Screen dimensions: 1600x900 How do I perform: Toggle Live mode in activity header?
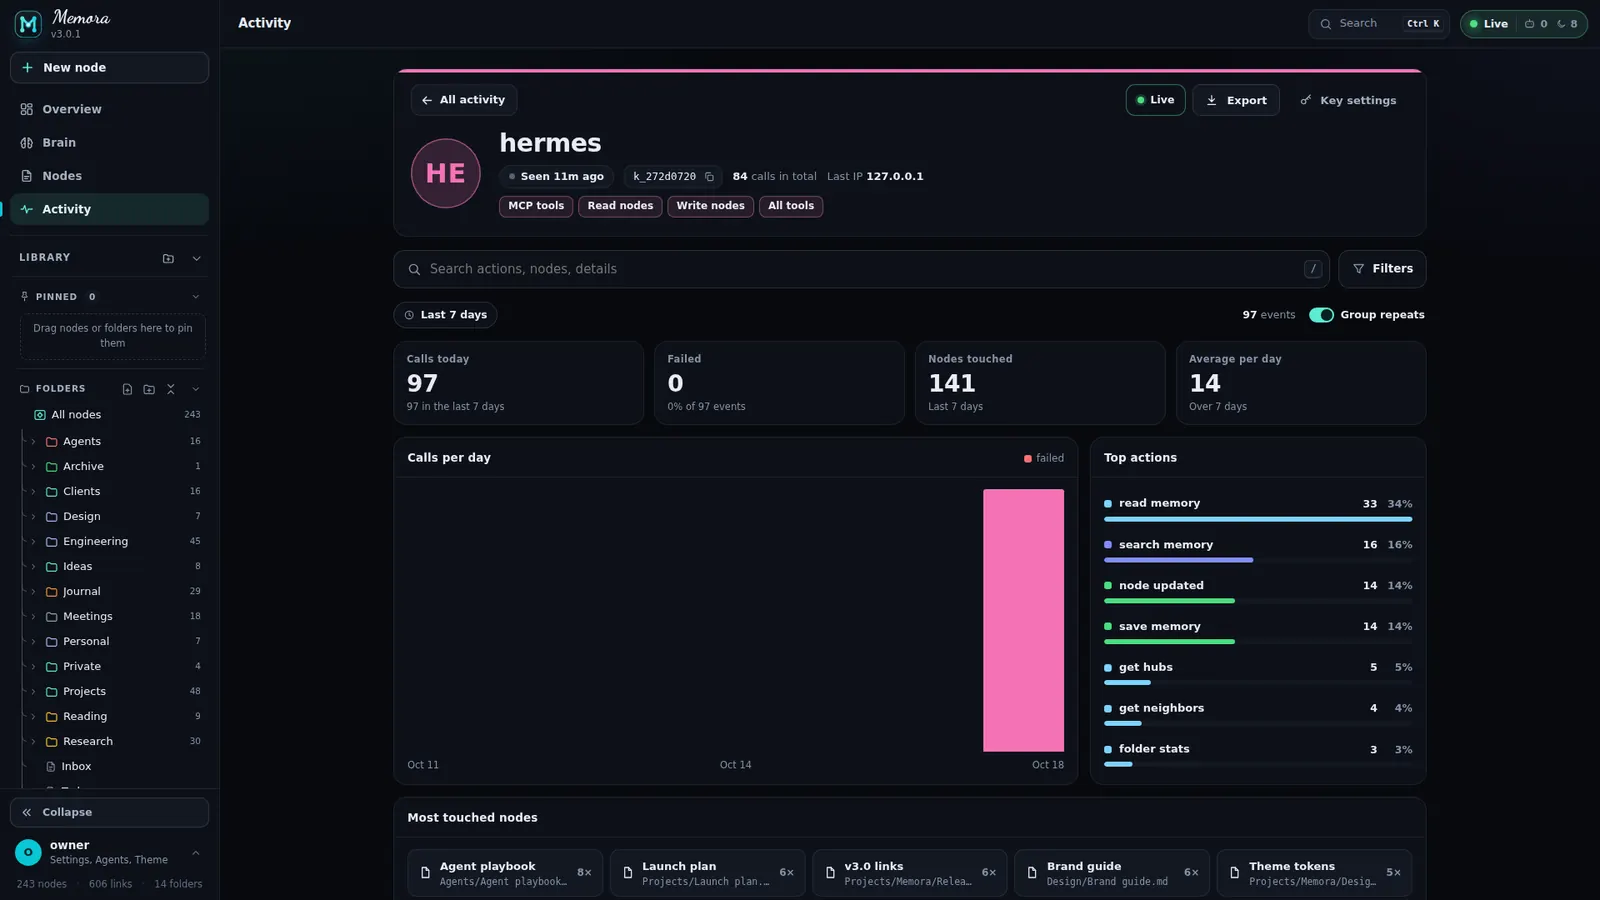coord(1155,100)
